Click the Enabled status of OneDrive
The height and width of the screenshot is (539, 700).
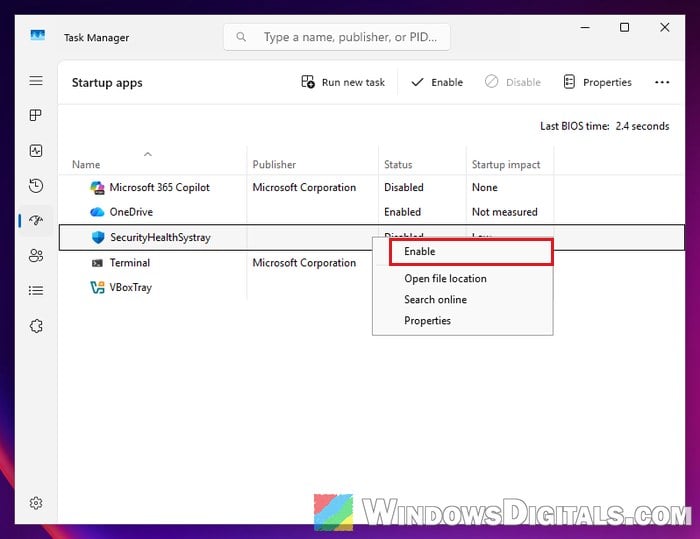(402, 212)
